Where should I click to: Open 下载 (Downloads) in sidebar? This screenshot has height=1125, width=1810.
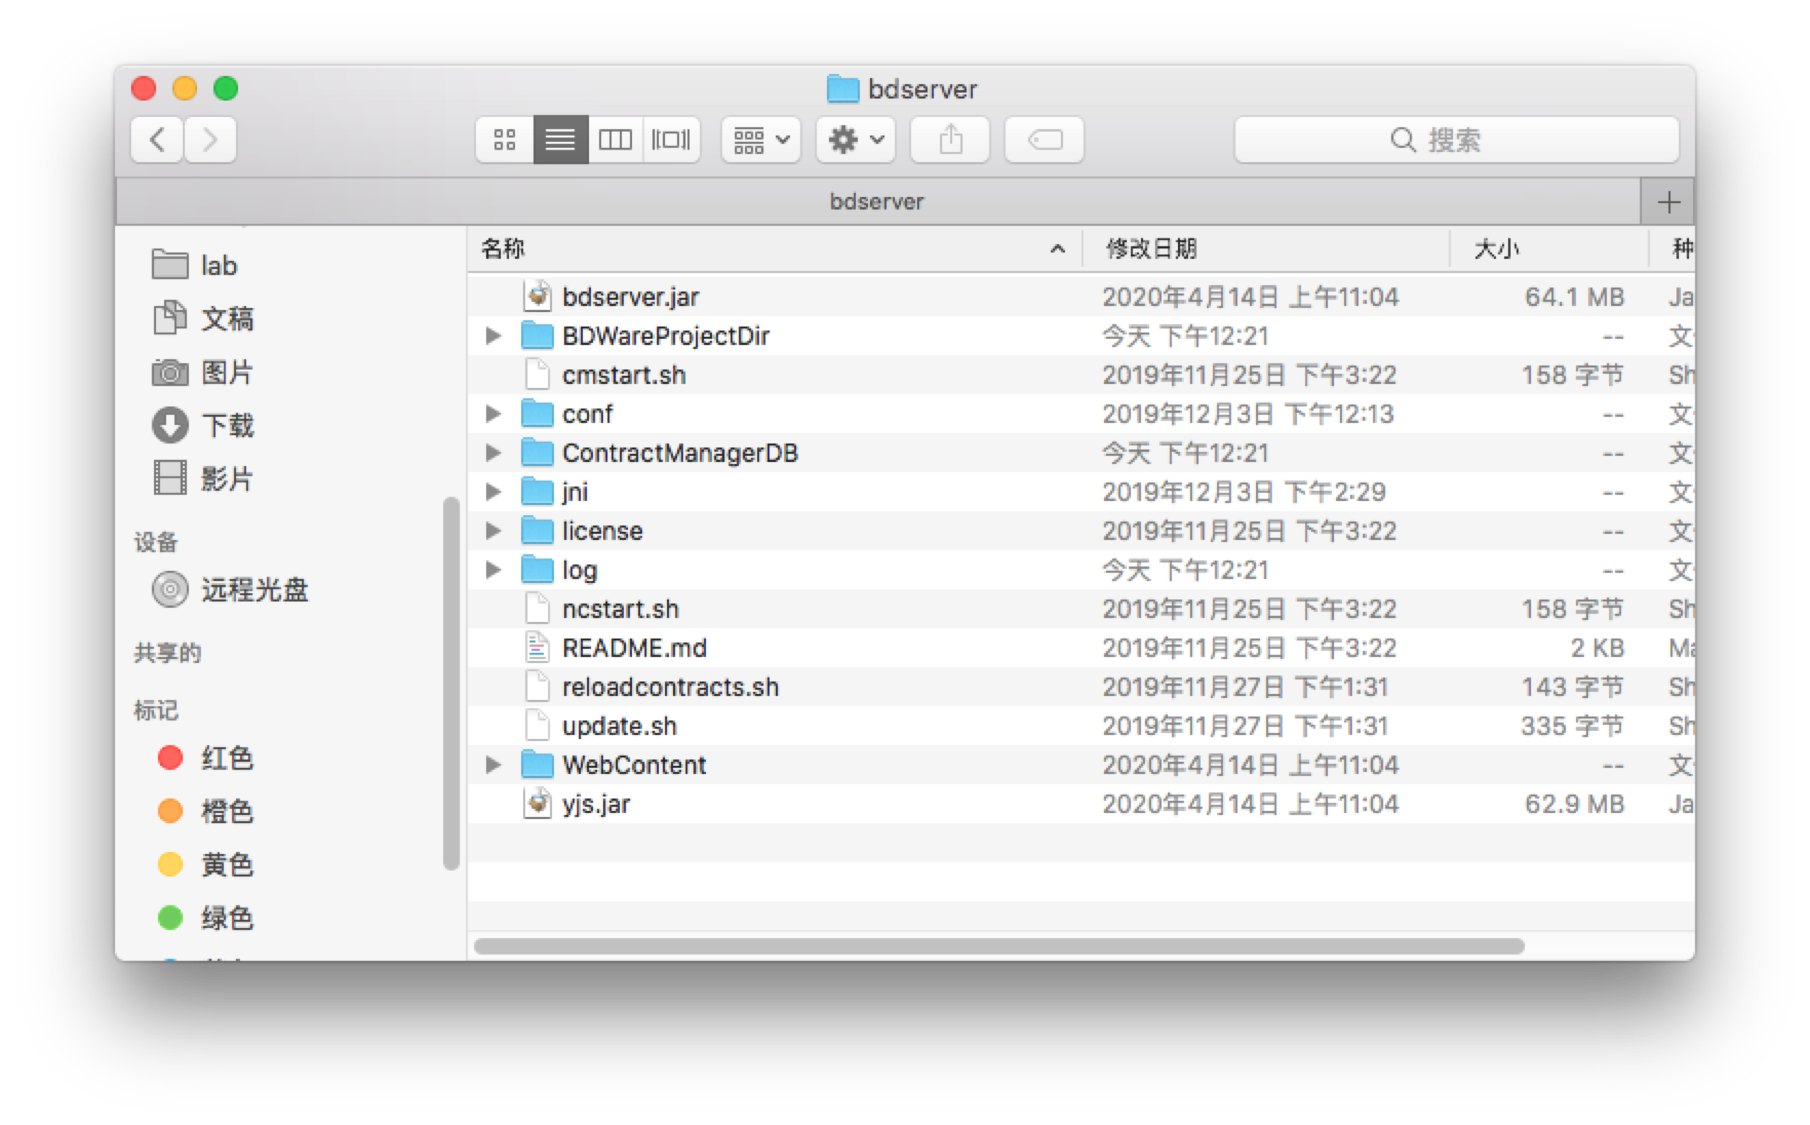(227, 426)
